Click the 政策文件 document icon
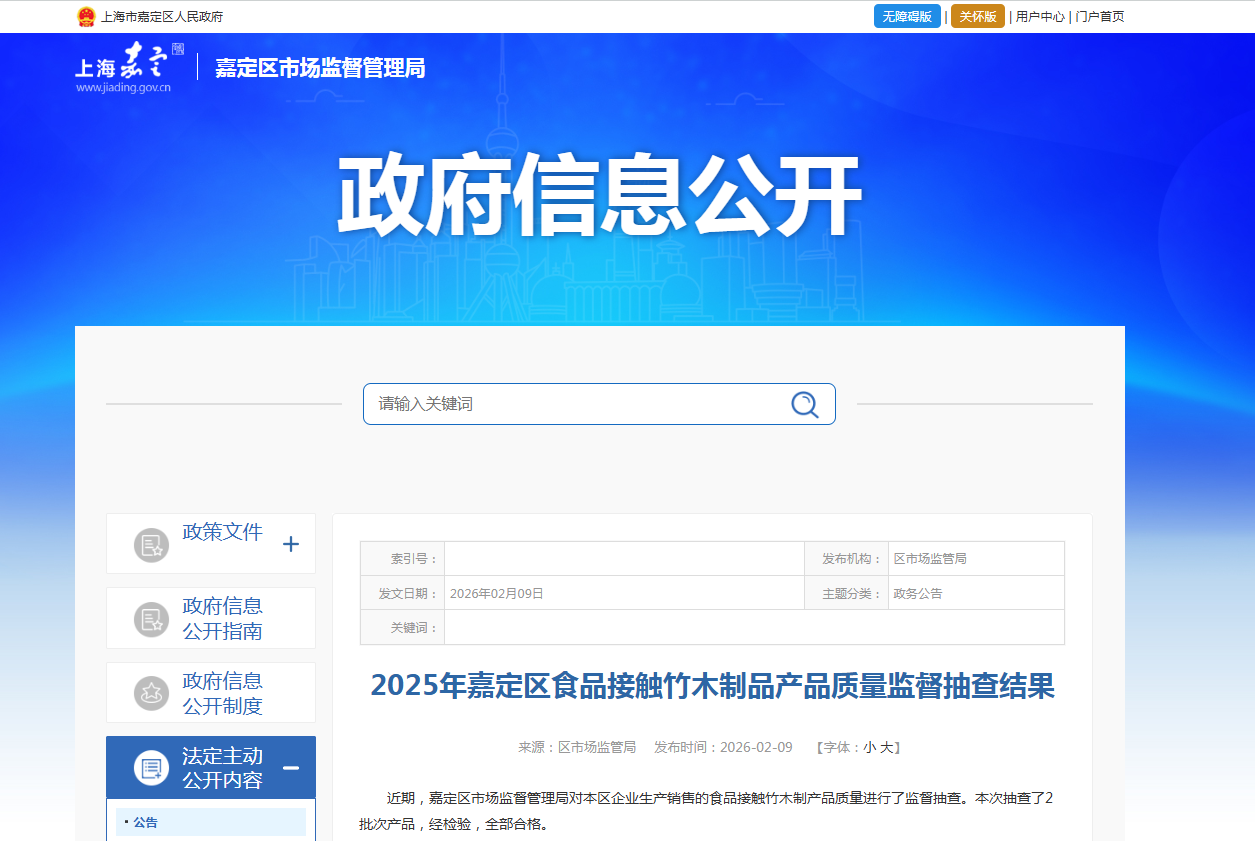 151,545
